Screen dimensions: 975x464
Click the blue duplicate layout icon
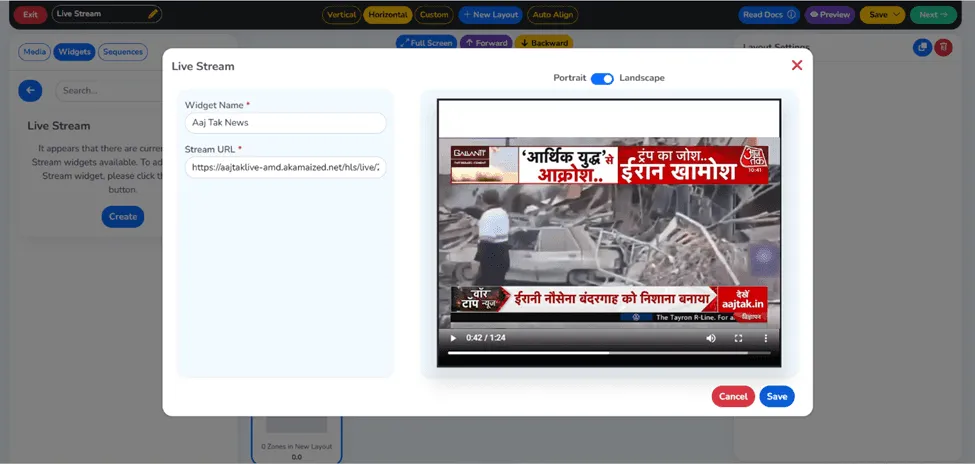[922, 47]
